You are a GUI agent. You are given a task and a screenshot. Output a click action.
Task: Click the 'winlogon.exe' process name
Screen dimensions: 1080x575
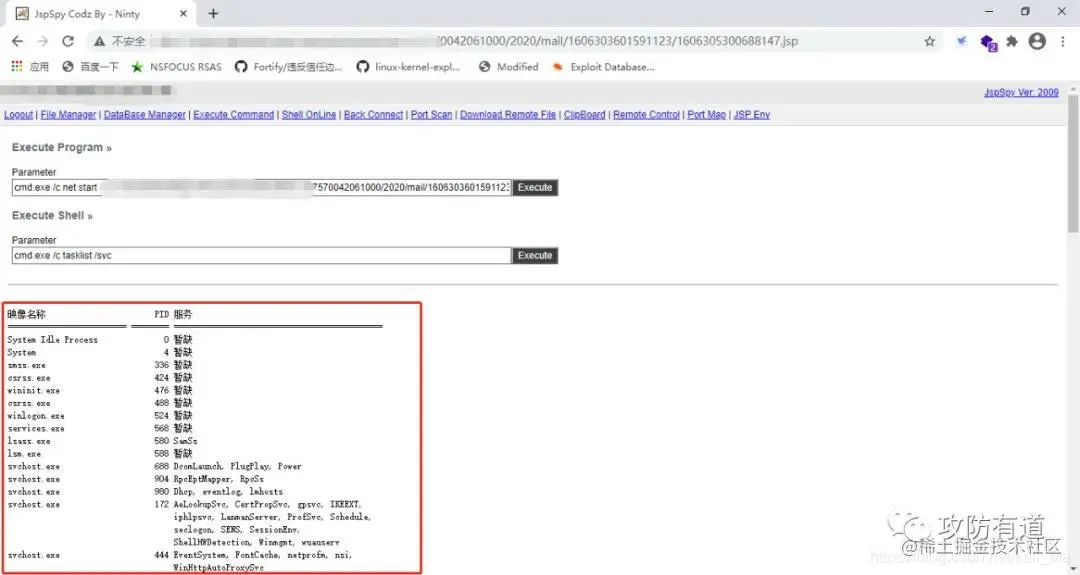coord(36,416)
